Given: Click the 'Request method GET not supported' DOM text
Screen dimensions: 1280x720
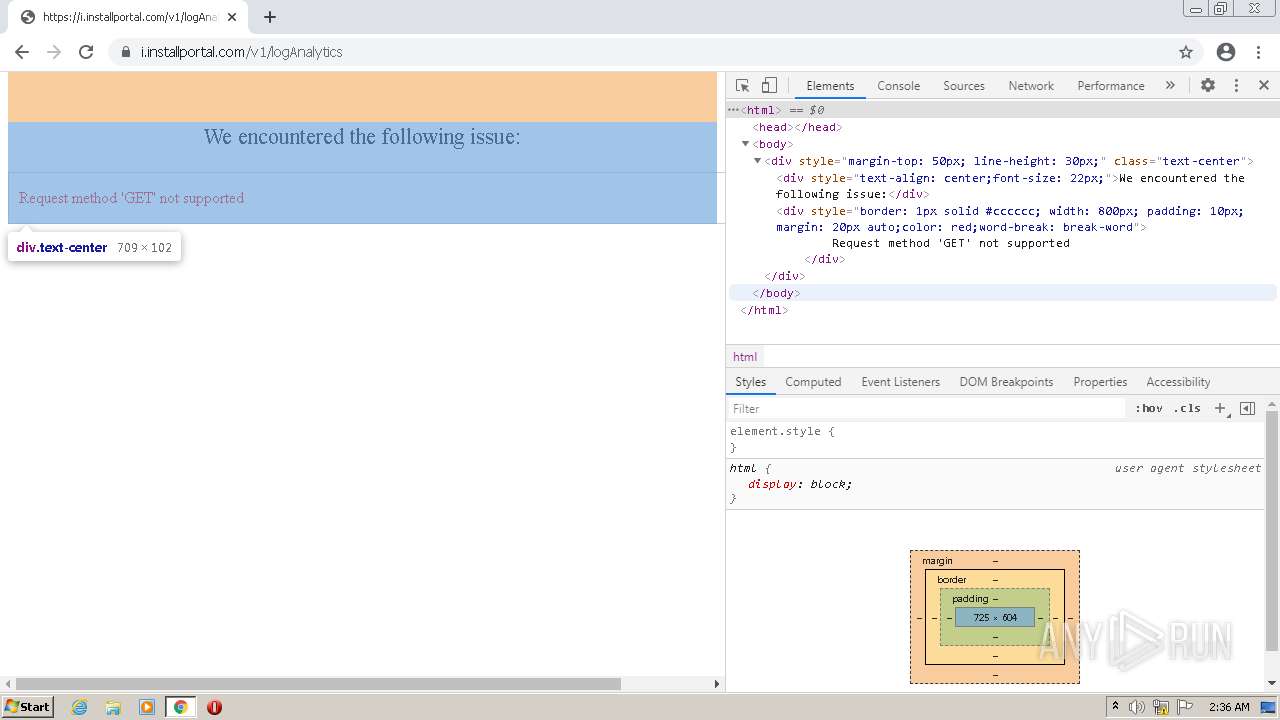Looking at the screenshot, I should (950, 243).
